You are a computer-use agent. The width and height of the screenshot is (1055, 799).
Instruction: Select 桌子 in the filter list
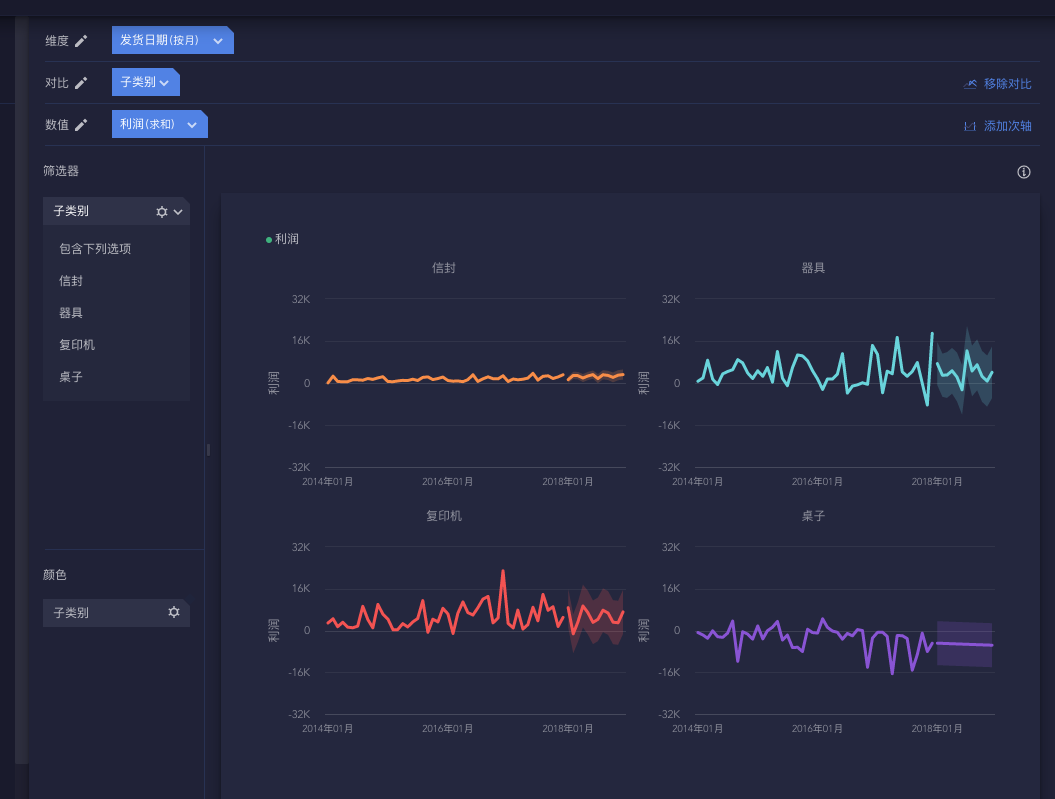(x=71, y=377)
